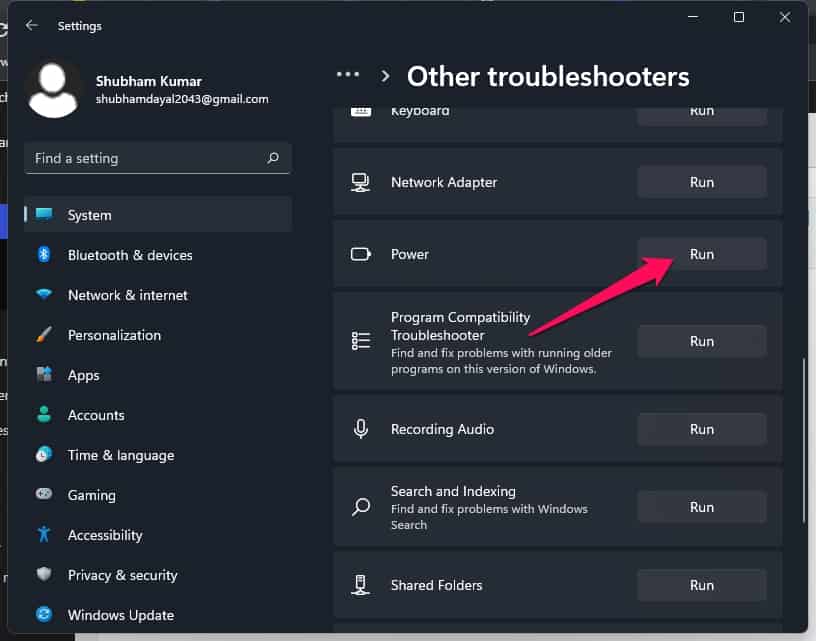This screenshot has height=641, width=816.
Task: Go to Apps settings
Action: [x=158, y=375]
